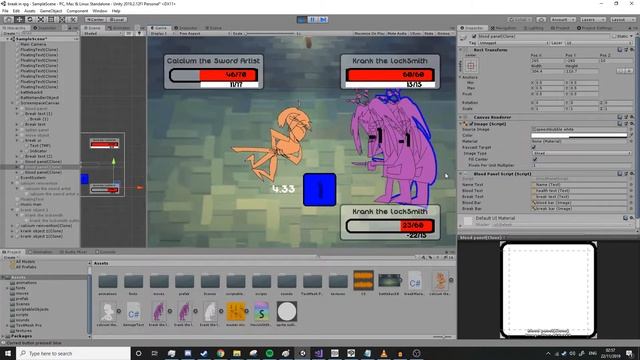640x360 pixels.
Task: Toggle Local handle rotation button
Action: [117, 19]
